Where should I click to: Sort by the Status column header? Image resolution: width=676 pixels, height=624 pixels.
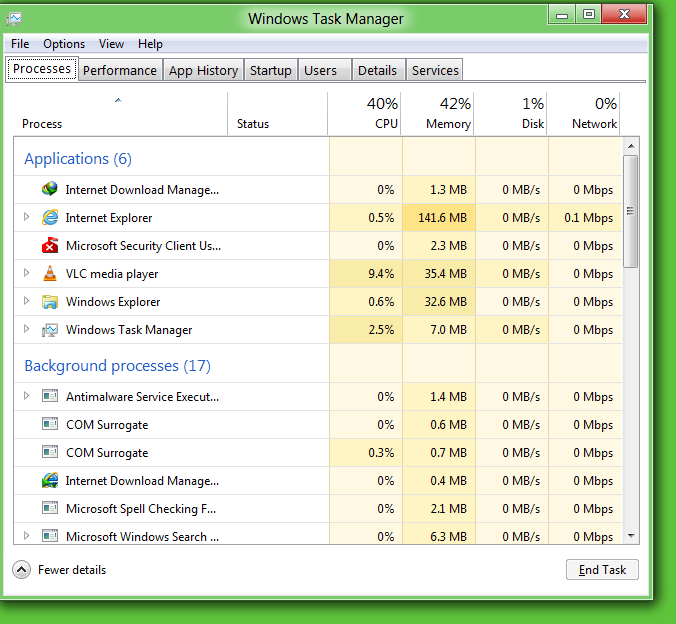tap(277, 113)
